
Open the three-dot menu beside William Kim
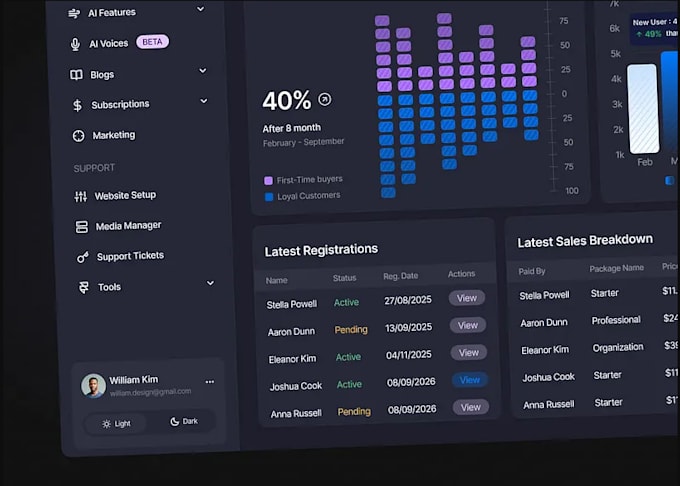(209, 382)
